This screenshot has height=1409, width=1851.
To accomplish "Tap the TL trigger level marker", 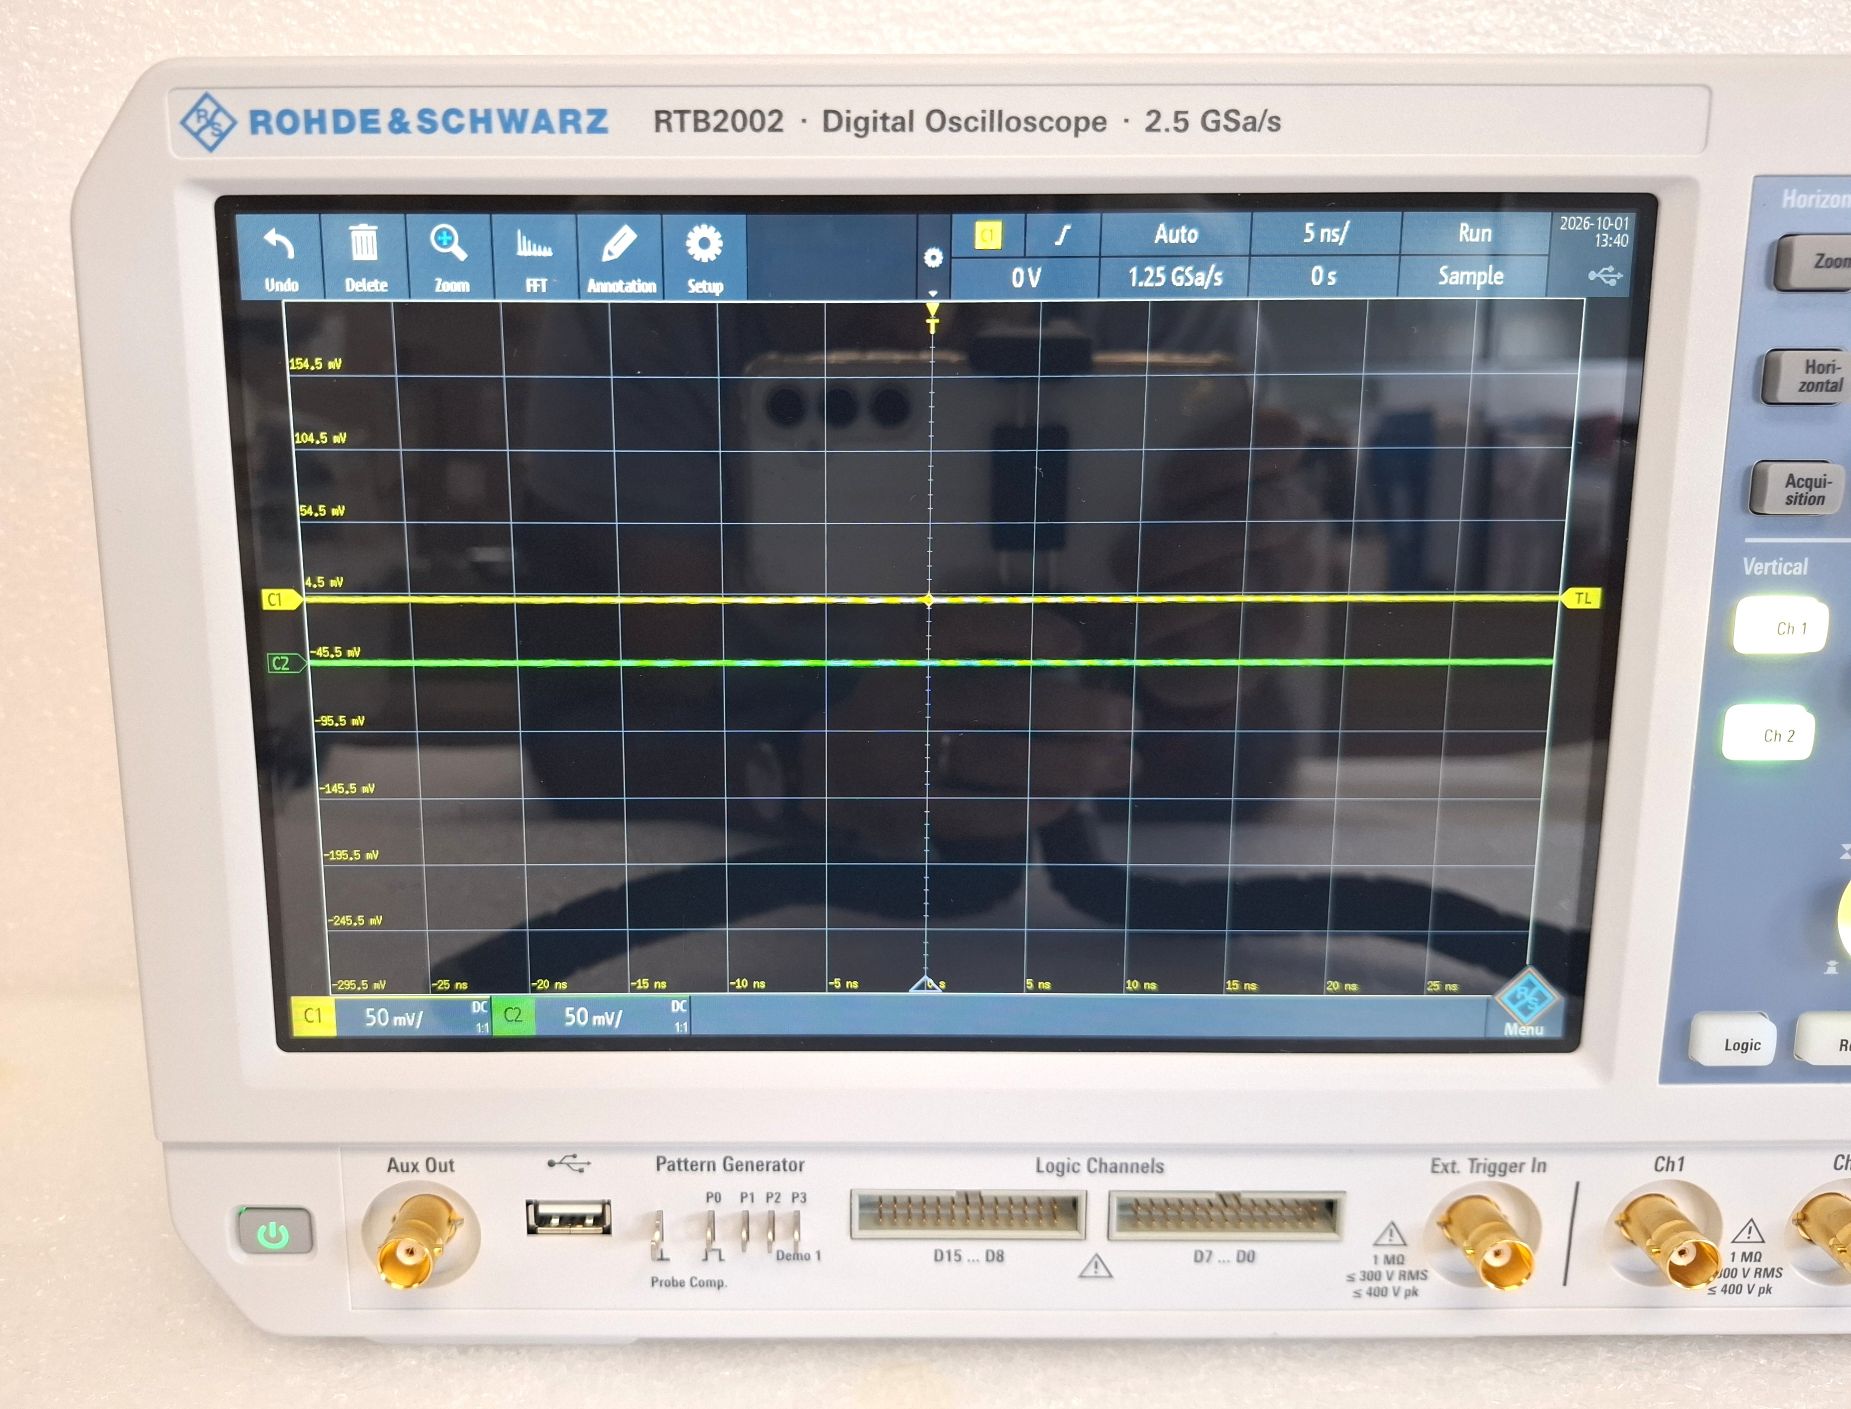I will (x=1582, y=598).
